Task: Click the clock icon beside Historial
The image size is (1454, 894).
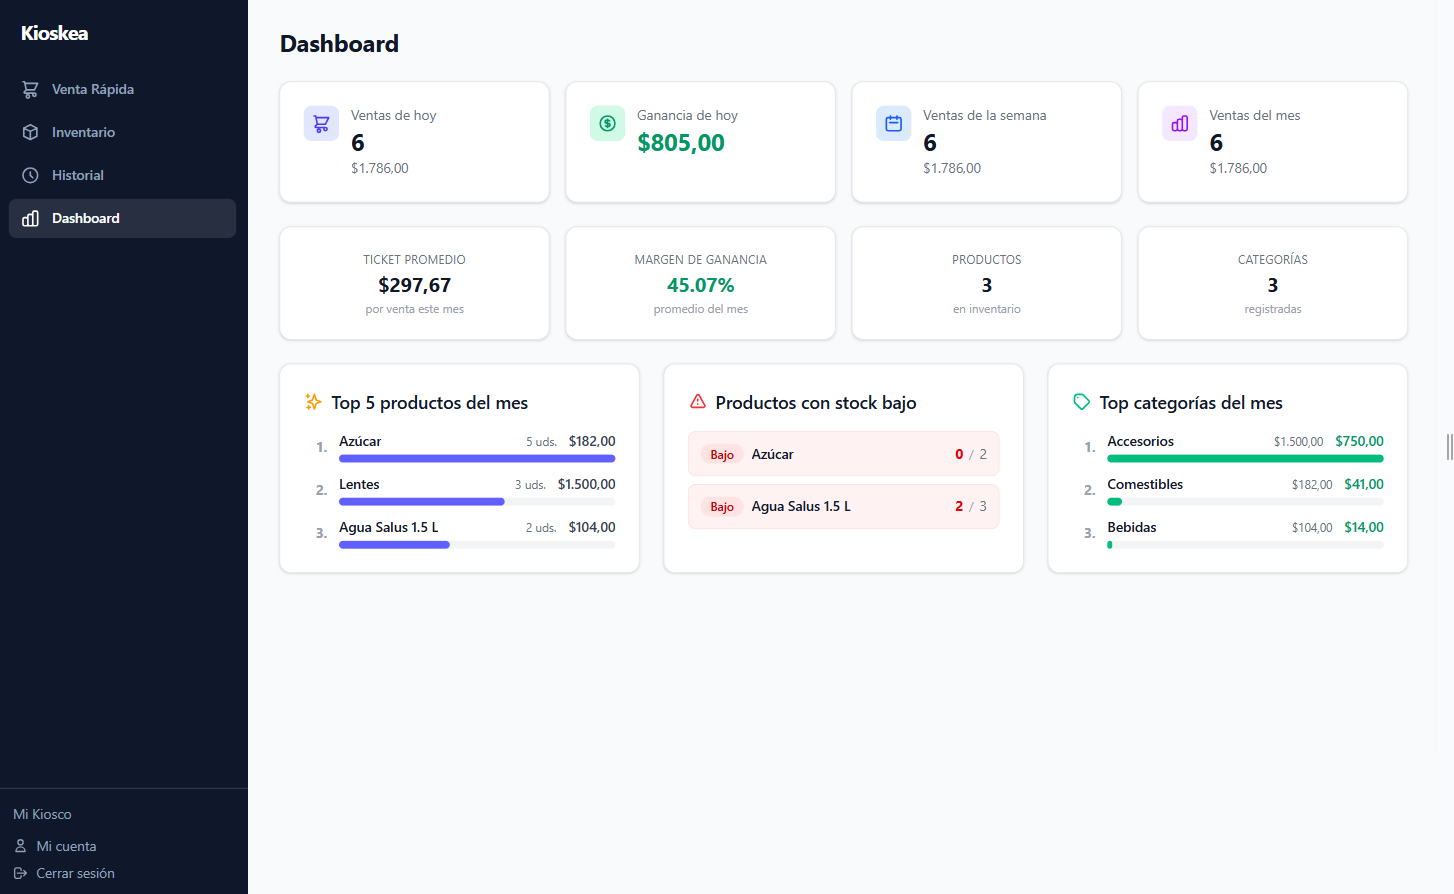Action: coord(31,175)
